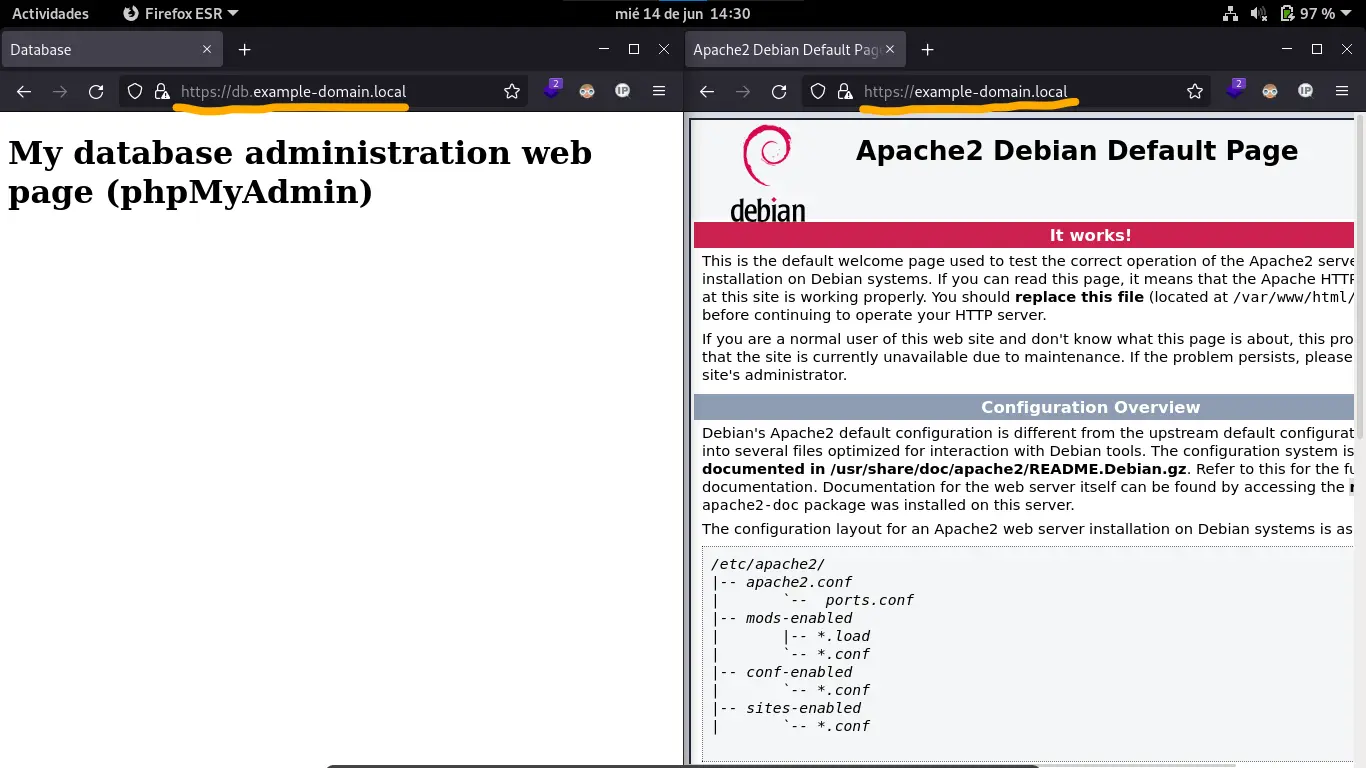Screen dimensions: 1366x768
Task: Open purple extension with badge in Database window
Action: pyautogui.click(x=552, y=90)
